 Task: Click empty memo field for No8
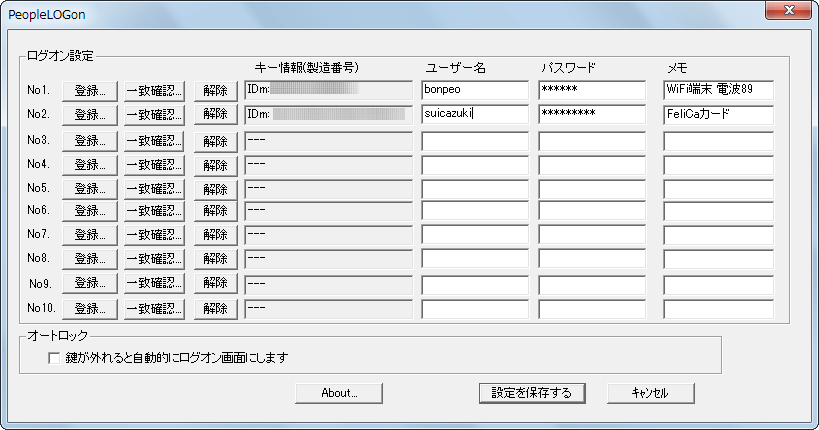pyautogui.click(x=718, y=259)
